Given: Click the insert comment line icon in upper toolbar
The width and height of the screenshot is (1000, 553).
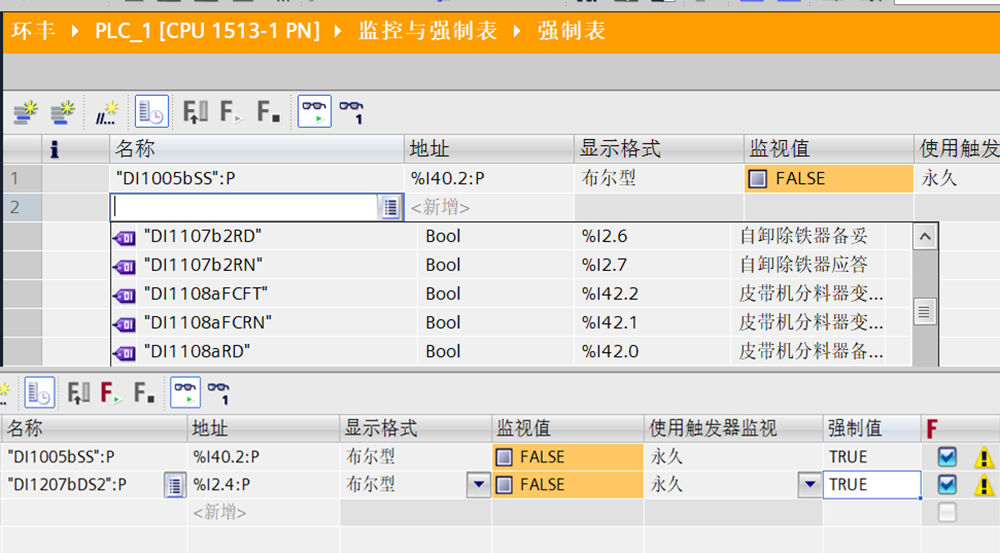Looking at the screenshot, I should click(106, 111).
